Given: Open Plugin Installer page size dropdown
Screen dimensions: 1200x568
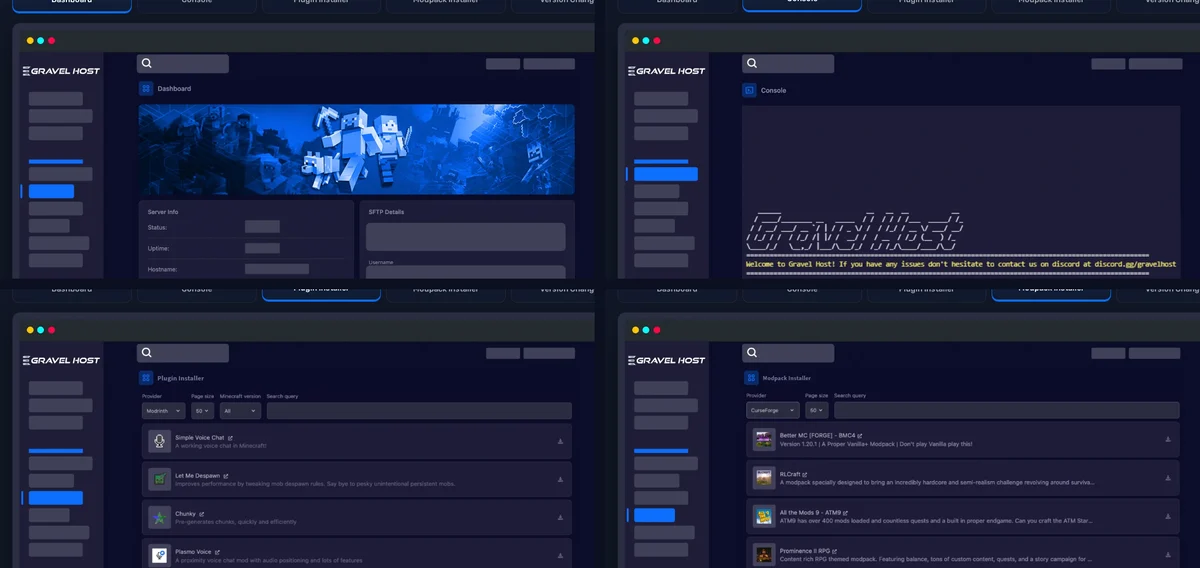Looking at the screenshot, I should [202, 410].
